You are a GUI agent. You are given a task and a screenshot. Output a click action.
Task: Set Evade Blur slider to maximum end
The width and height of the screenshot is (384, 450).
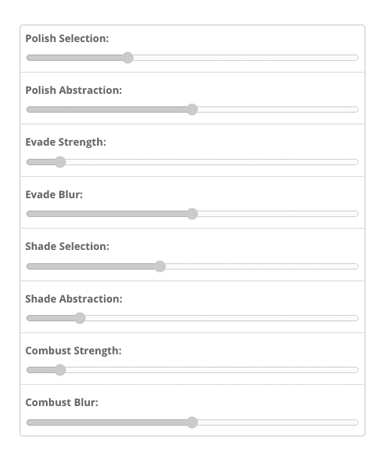click(x=357, y=214)
